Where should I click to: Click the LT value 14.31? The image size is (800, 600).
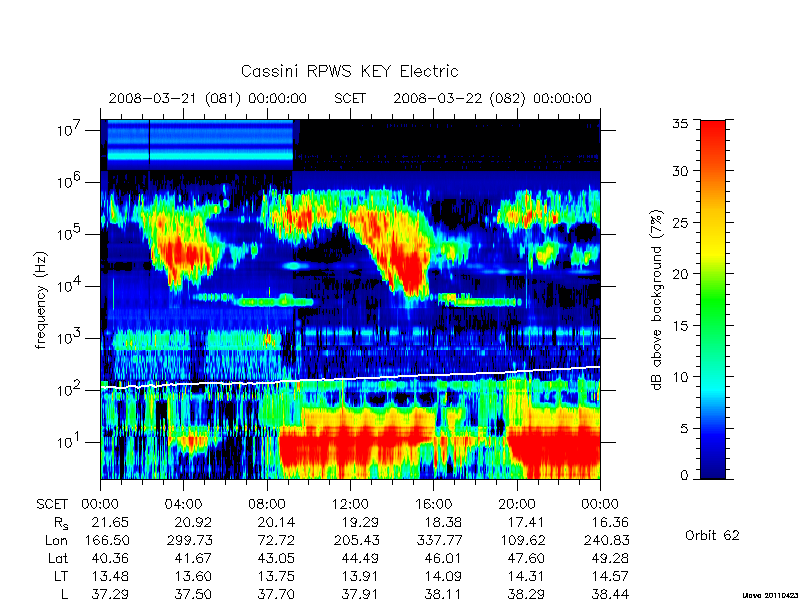click(526, 576)
